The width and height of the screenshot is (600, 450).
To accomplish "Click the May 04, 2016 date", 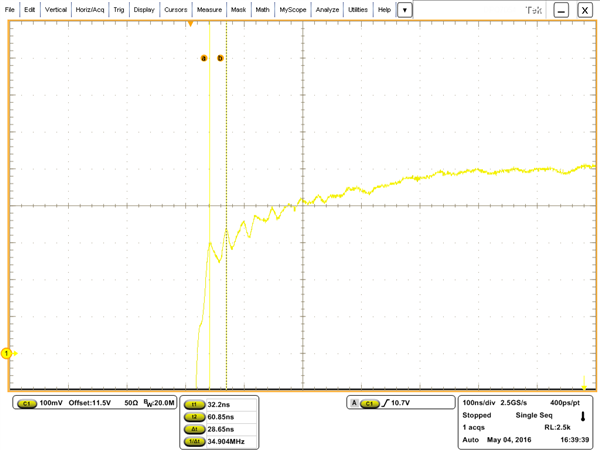I will pos(509,440).
